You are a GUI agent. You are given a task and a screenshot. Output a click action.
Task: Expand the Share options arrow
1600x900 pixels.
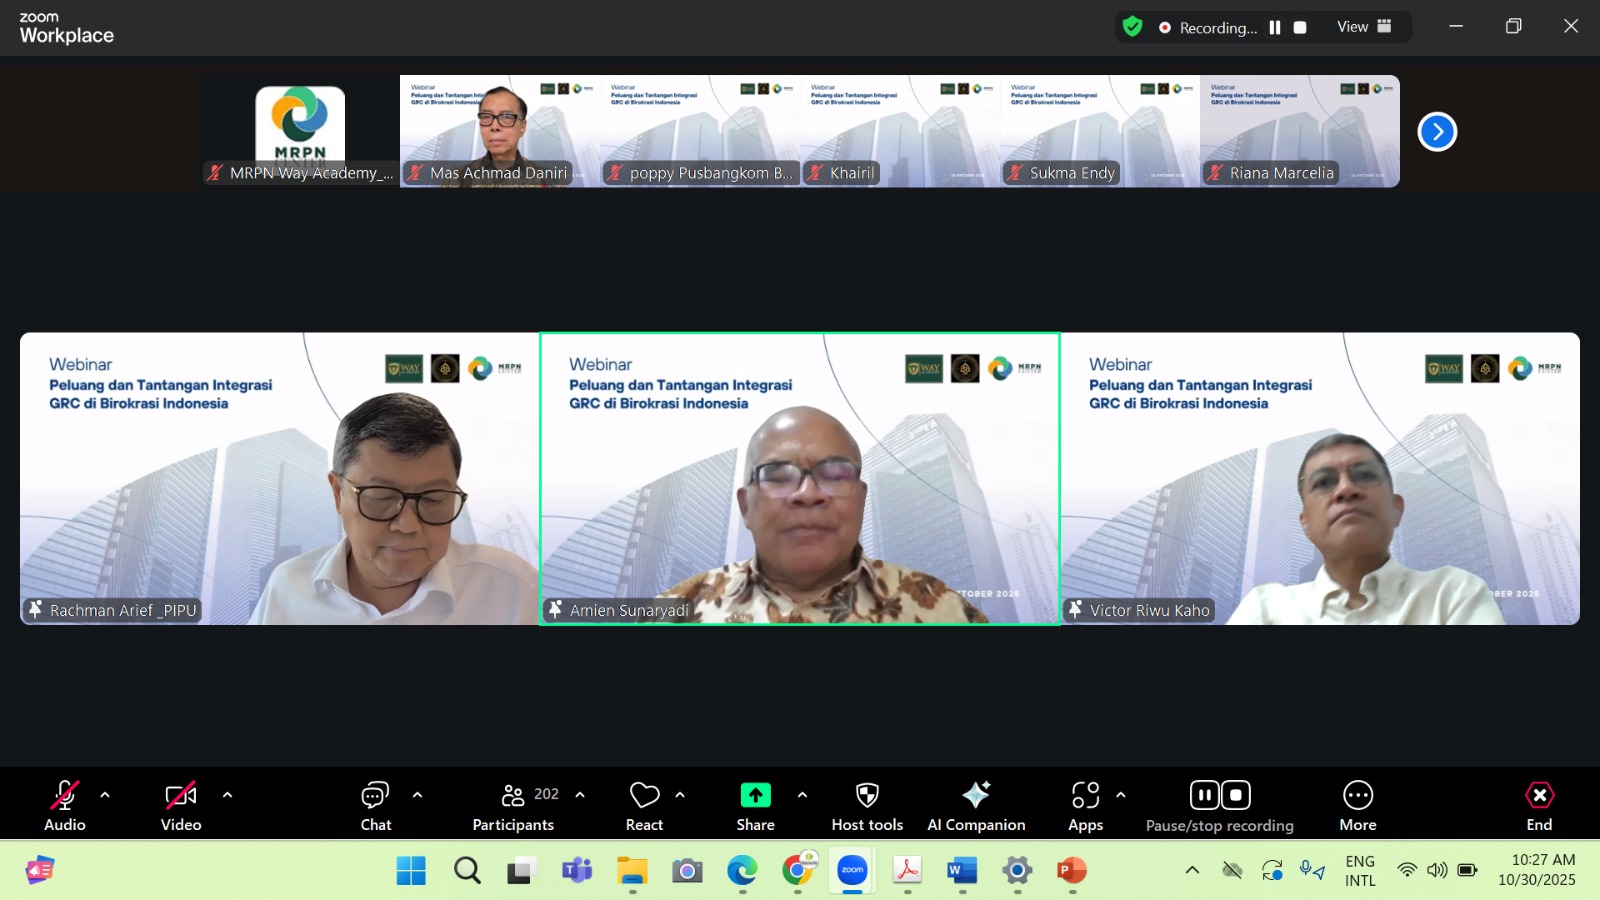pyautogui.click(x=802, y=795)
